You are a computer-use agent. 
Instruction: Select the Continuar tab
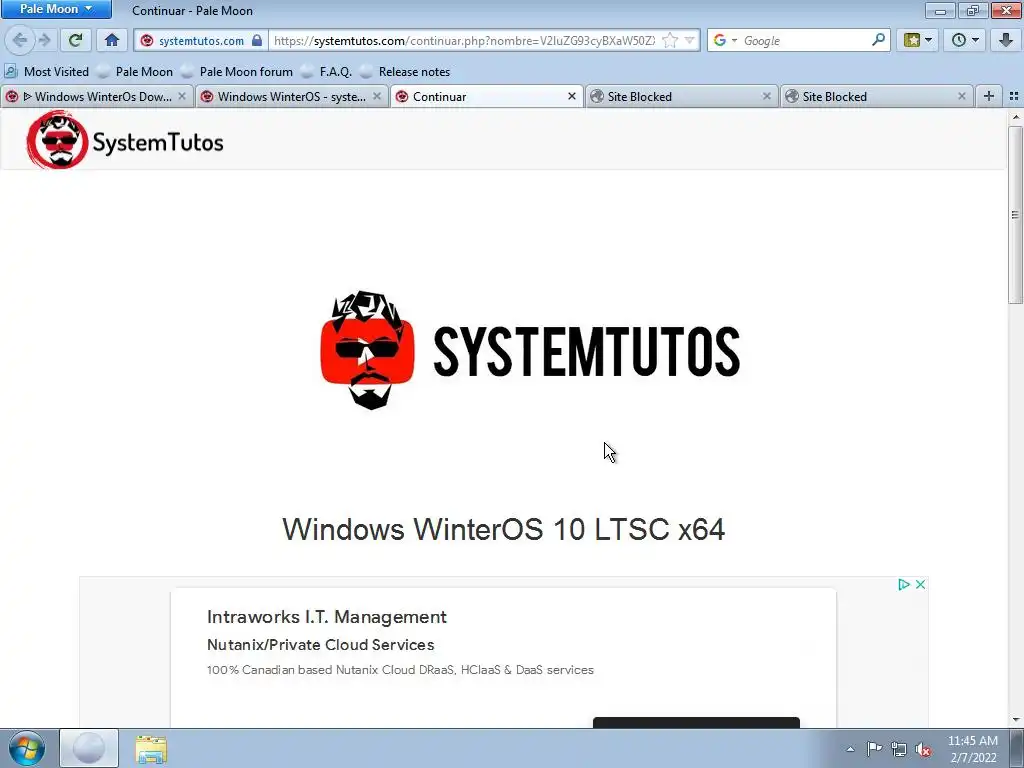point(487,97)
